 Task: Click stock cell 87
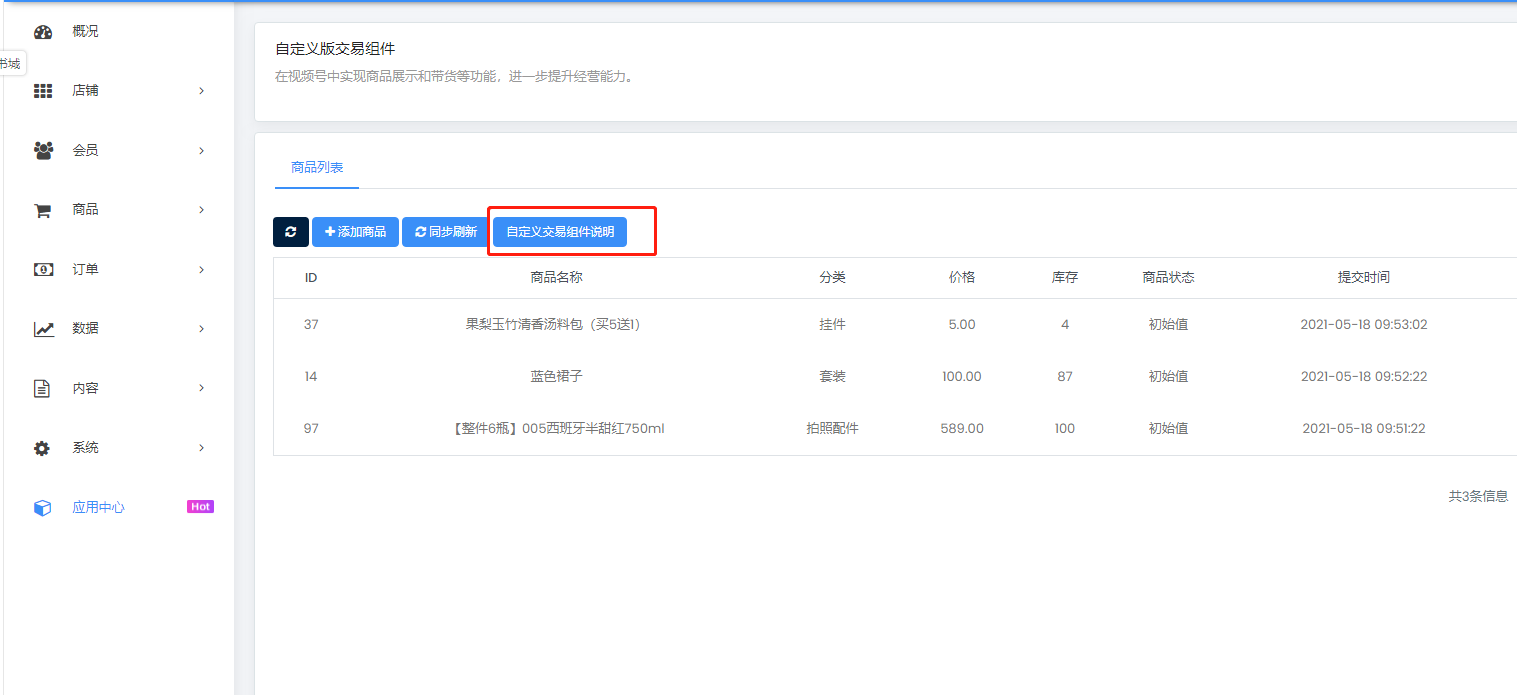[1065, 377]
